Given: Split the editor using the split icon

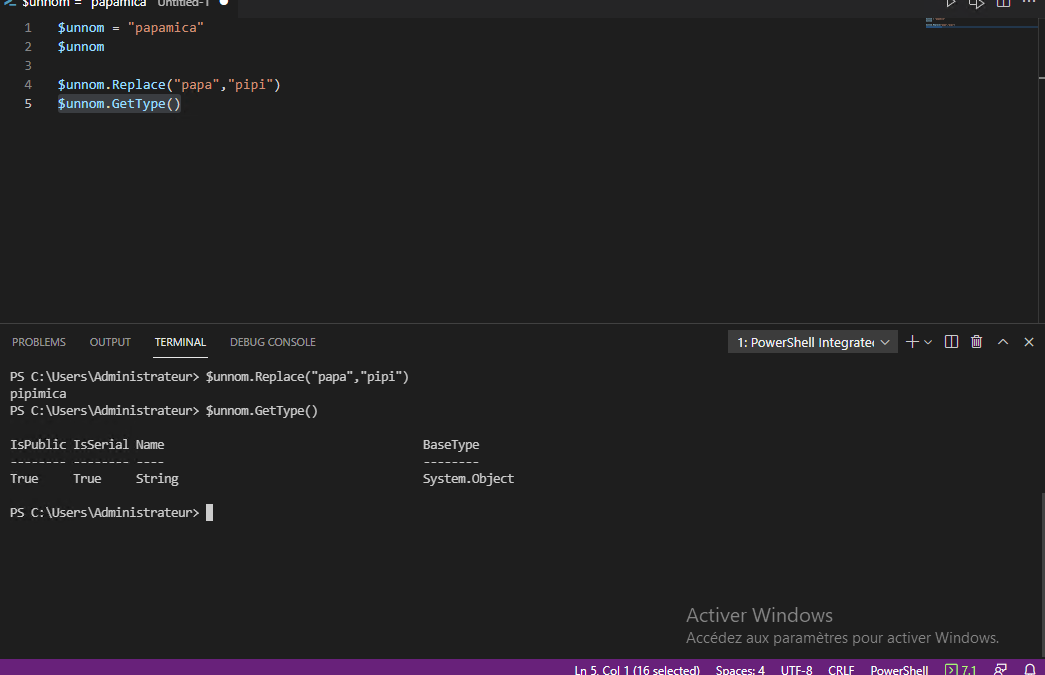Looking at the screenshot, I should (1003, 3).
